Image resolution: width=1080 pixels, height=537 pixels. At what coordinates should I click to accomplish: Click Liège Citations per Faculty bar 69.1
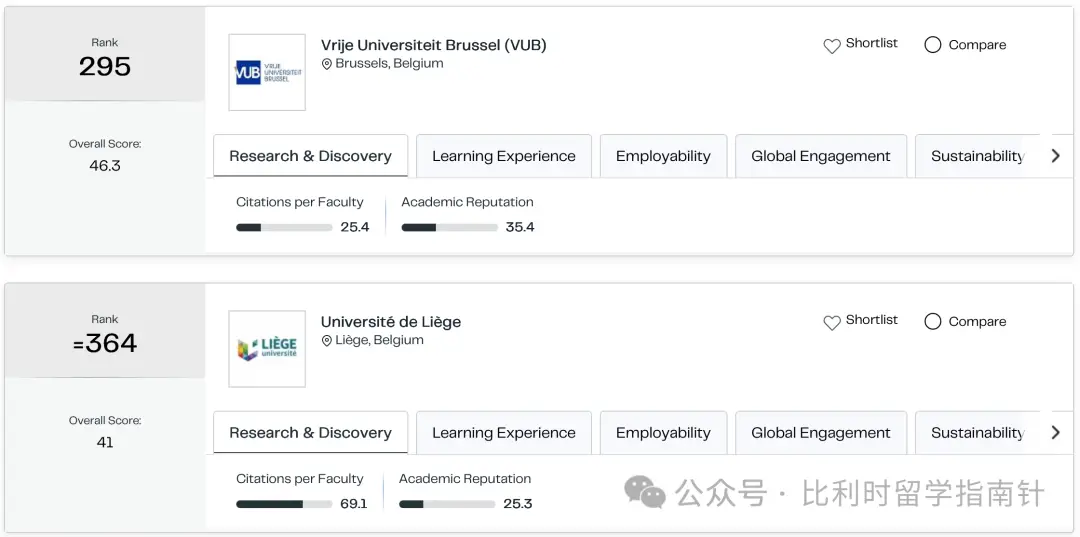pos(284,505)
